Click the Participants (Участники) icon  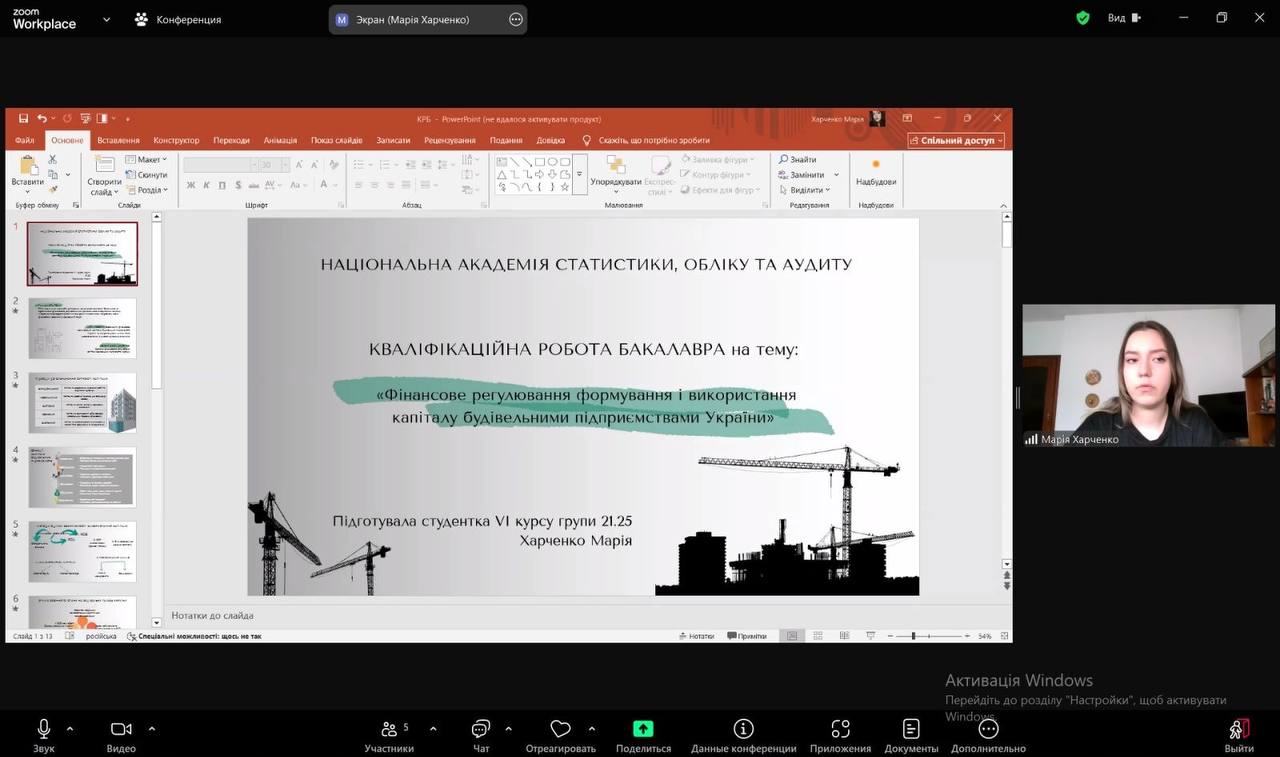coord(389,730)
